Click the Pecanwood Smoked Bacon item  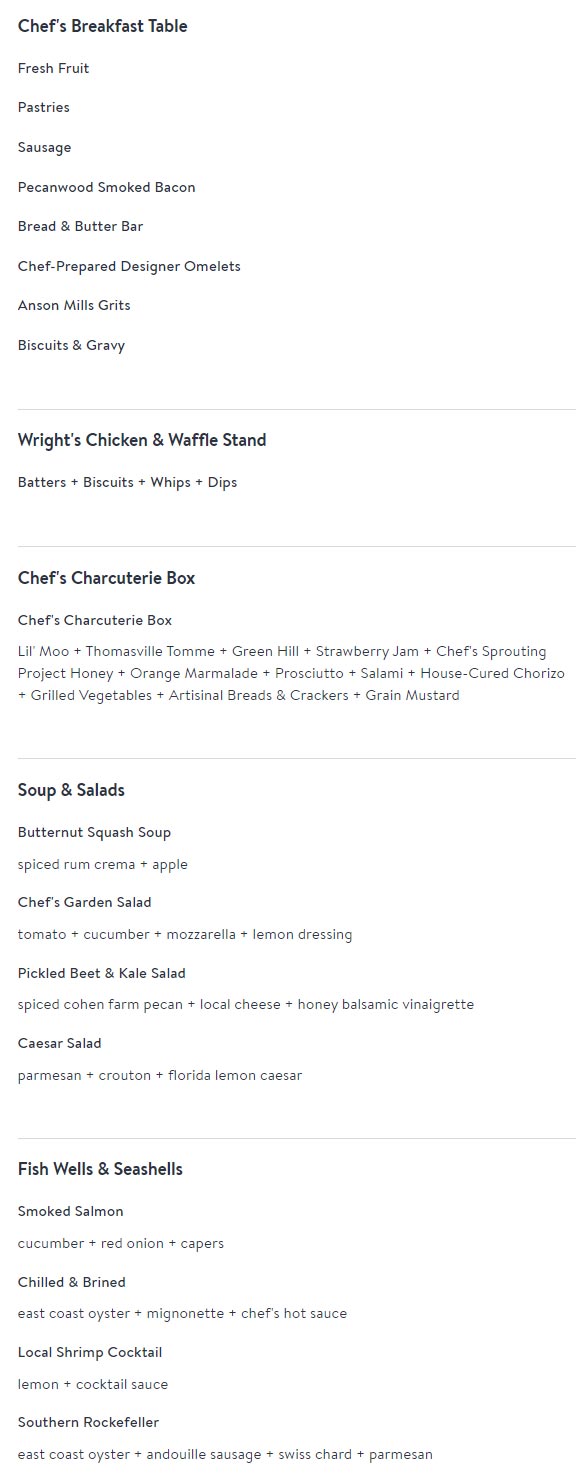[106, 187]
